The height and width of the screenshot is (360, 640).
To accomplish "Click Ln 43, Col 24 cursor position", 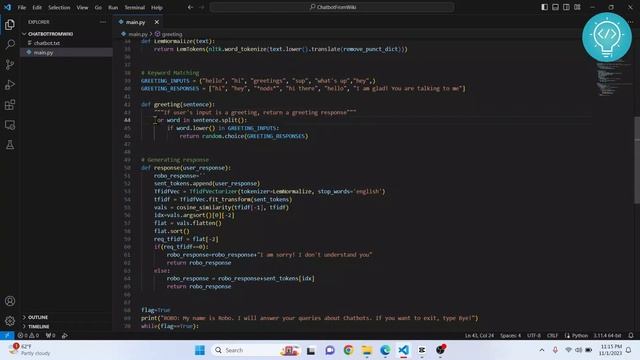I will click(x=479, y=336).
